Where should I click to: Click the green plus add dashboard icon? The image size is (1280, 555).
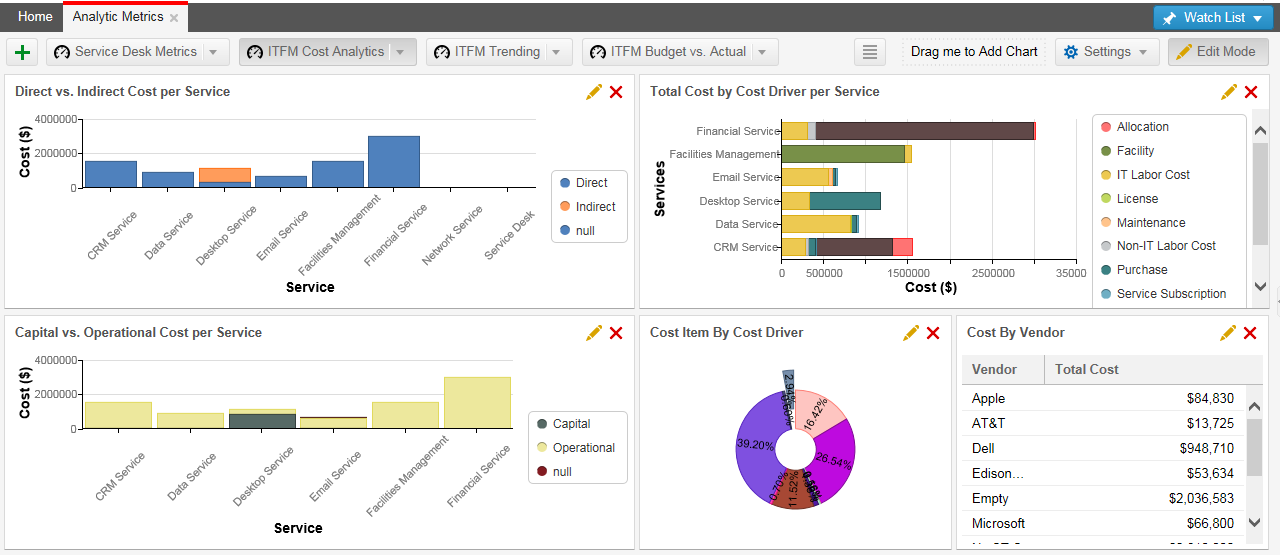[x=23, y=52]
